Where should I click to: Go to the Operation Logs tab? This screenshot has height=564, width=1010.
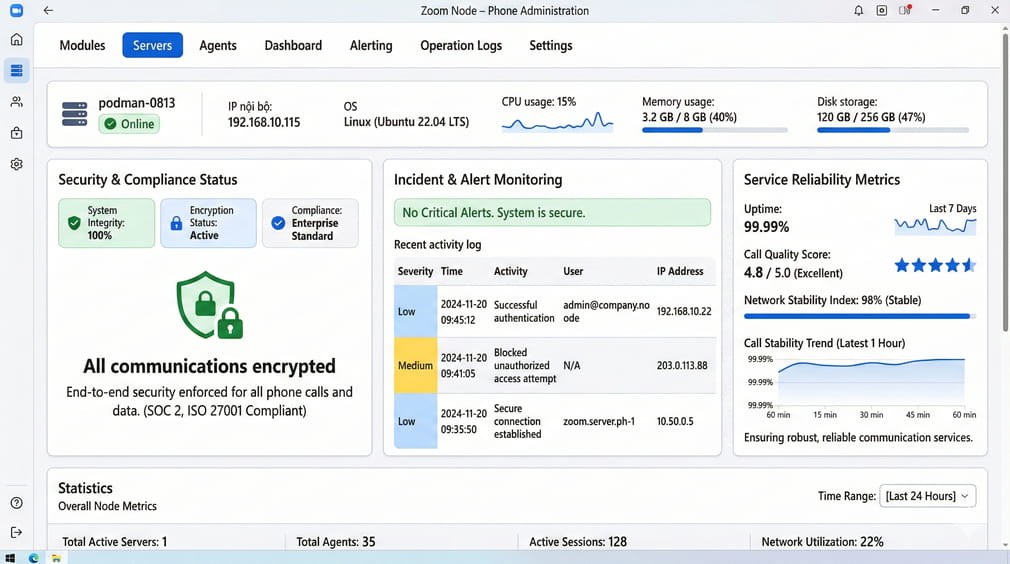461,45
